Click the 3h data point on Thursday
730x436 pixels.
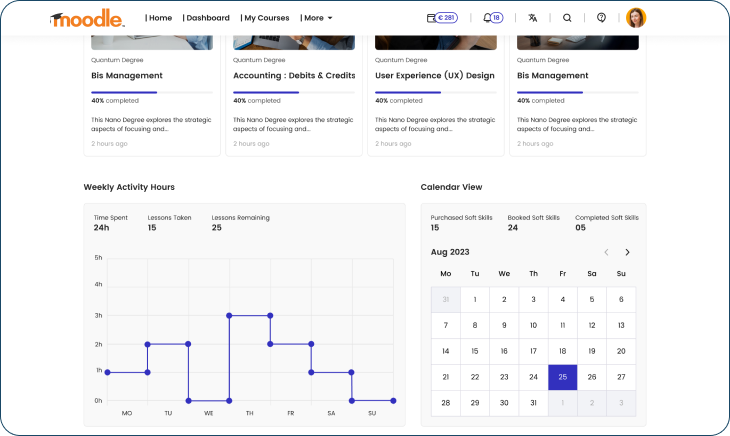click(x=229, y=315)
